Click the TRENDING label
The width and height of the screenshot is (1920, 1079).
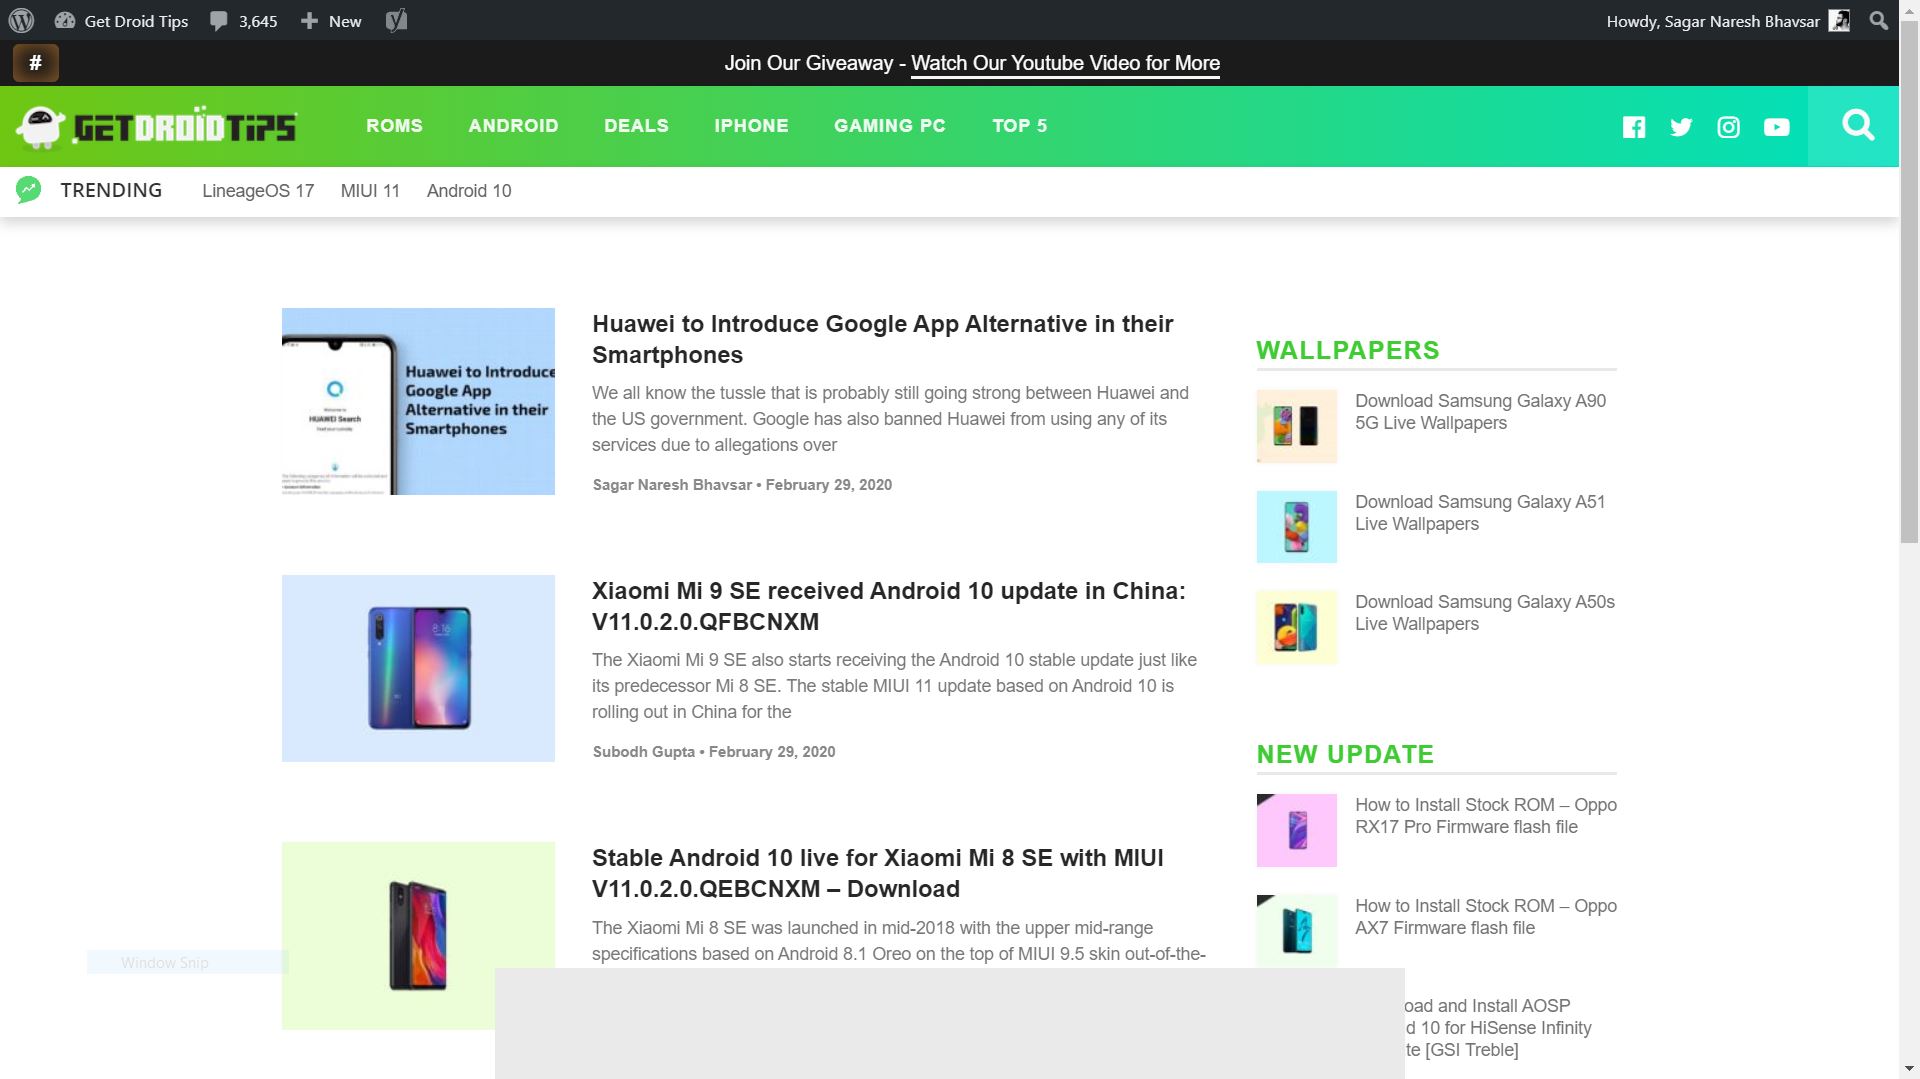[111, 190]
